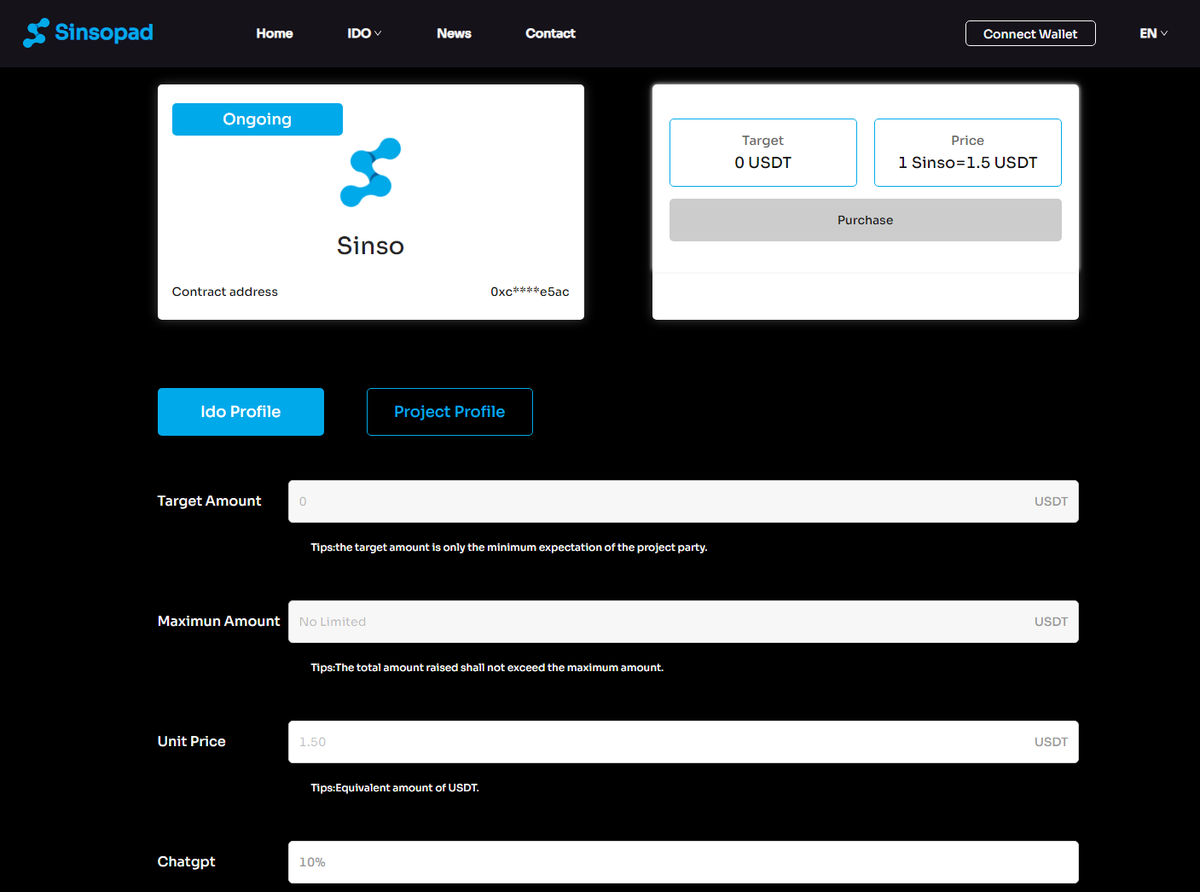Switch to the Project Profile tab
The width and height of the screenshot is (1200, 892).
click(x=450, y=412)
